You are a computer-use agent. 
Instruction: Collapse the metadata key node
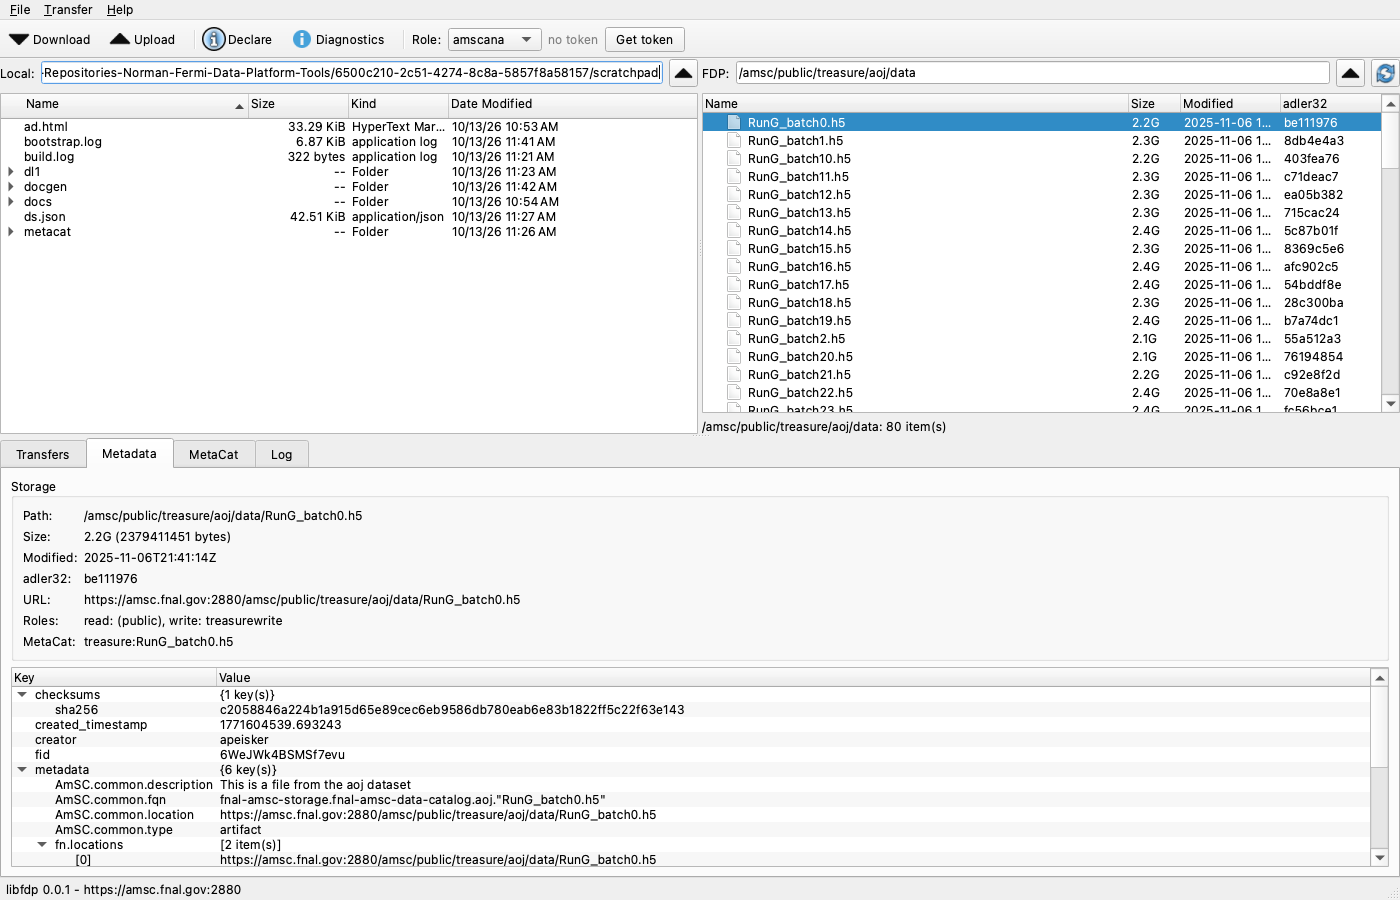(x=22, y=770)
